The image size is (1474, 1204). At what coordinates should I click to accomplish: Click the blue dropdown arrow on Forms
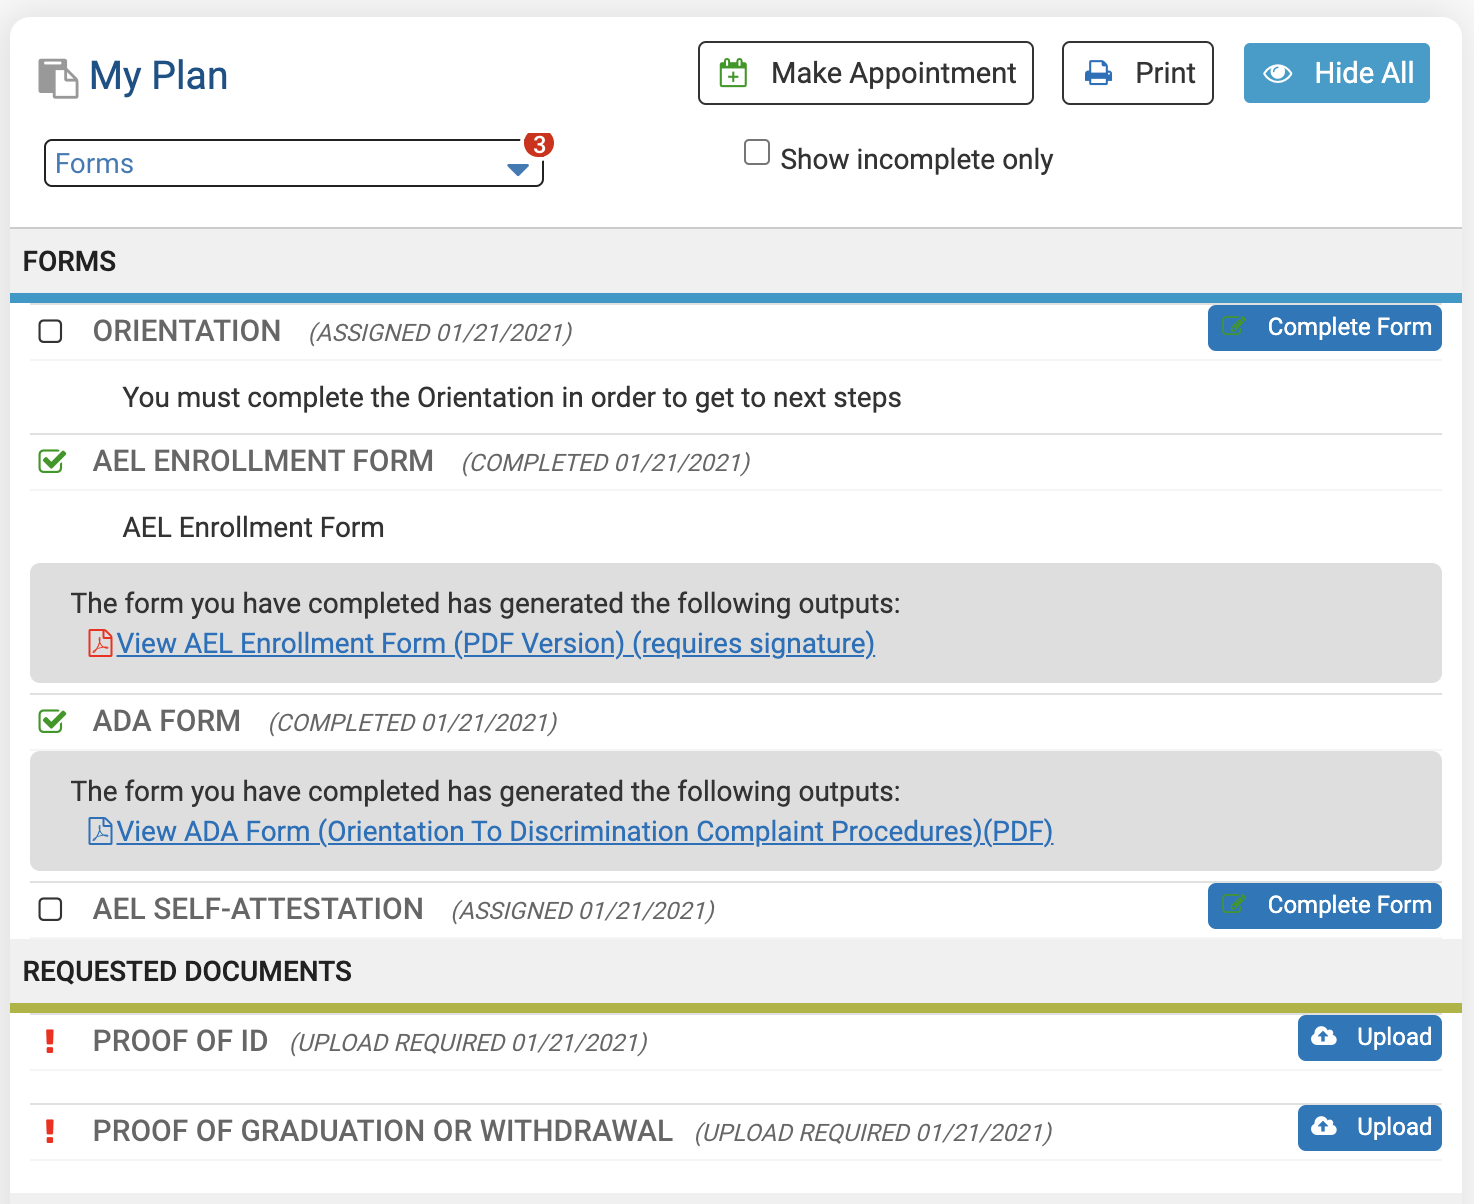pos(518,170)
